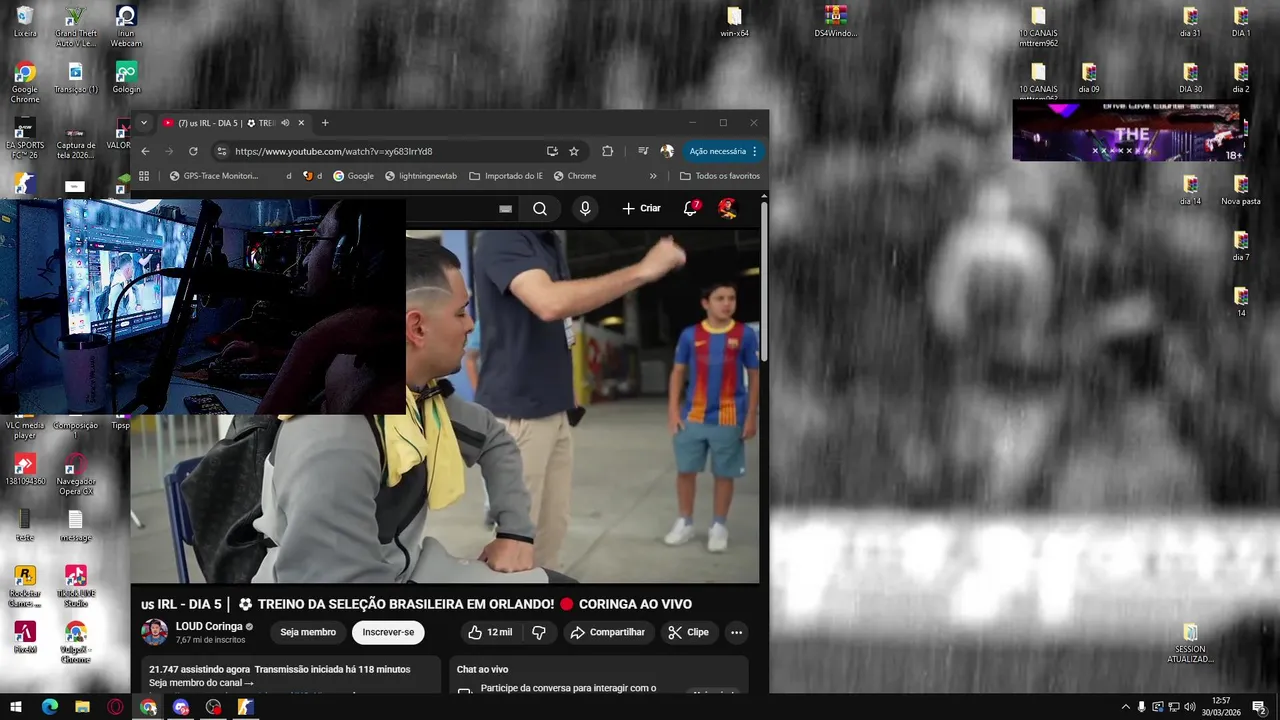Click the install app icon in address bar
This screenshot has width=1280, height=720.
tap(552, 151)
